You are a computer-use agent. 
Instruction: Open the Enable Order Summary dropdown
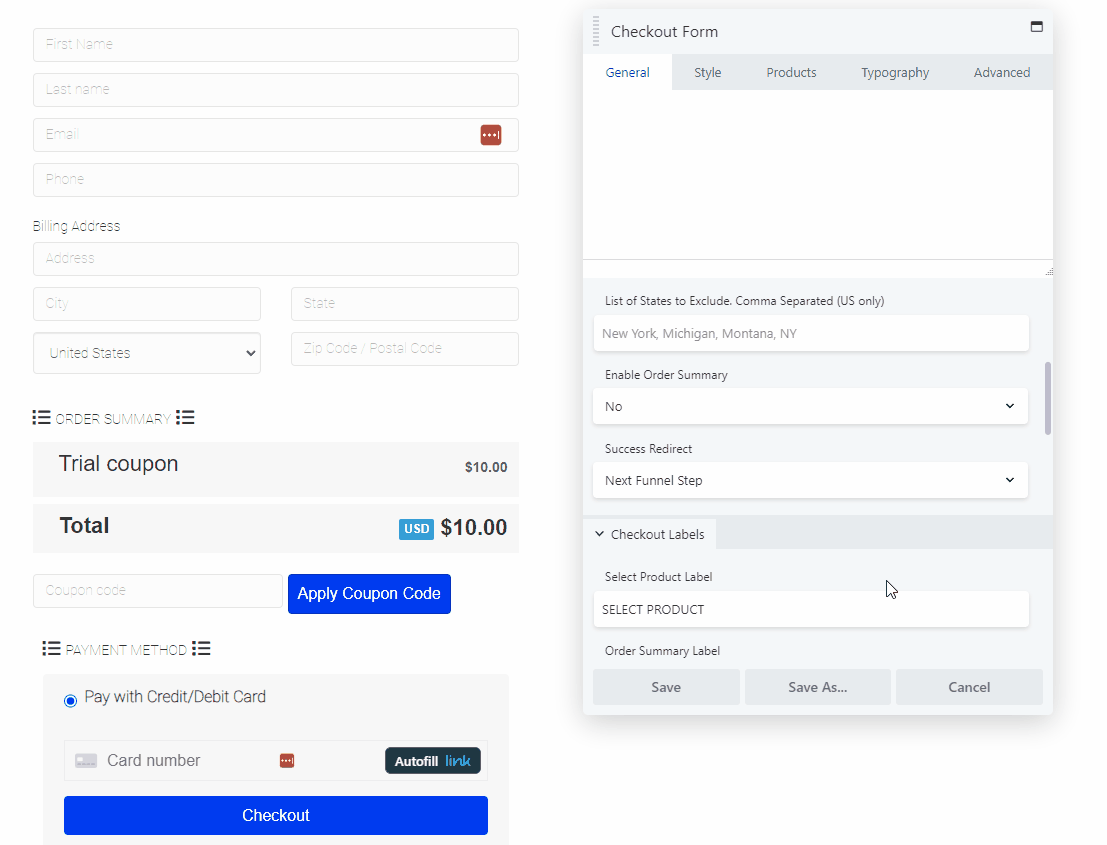click(810, 406)
